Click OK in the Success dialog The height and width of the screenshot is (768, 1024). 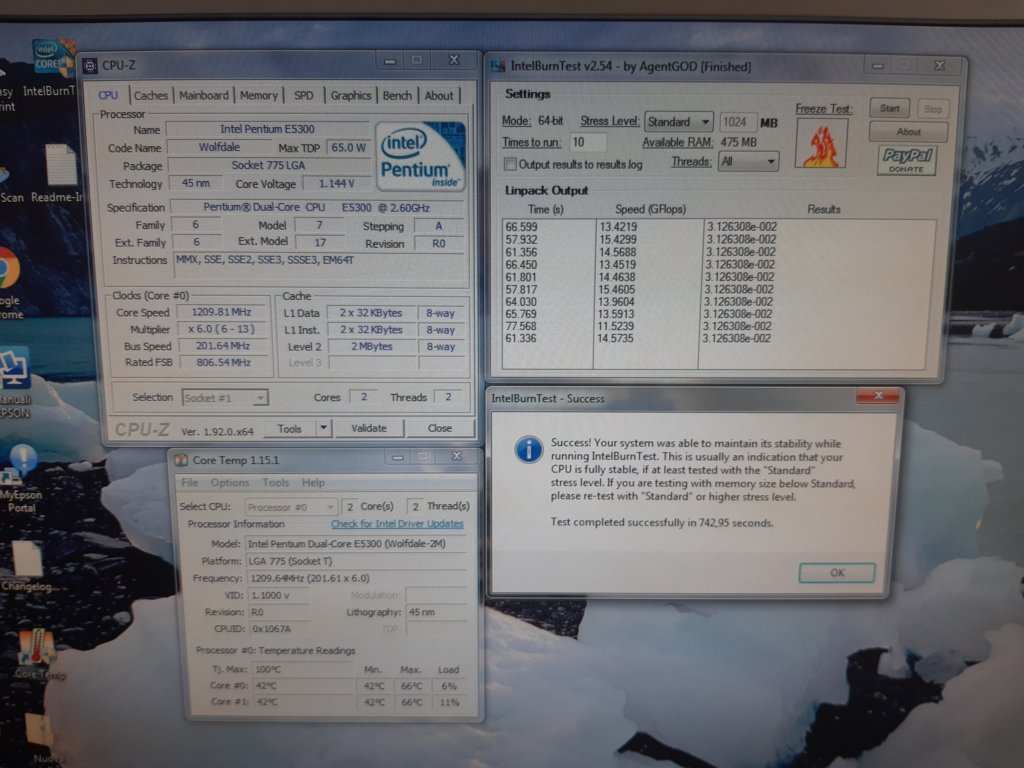(837, 573)
